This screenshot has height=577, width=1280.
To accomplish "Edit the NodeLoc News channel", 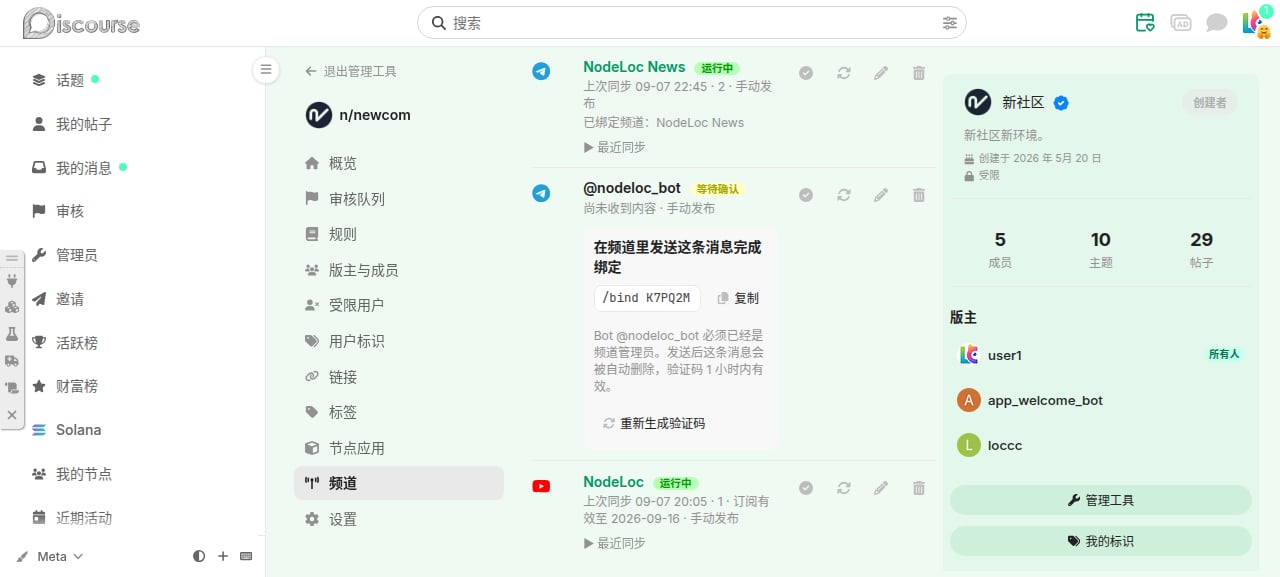I will [881, 73].
